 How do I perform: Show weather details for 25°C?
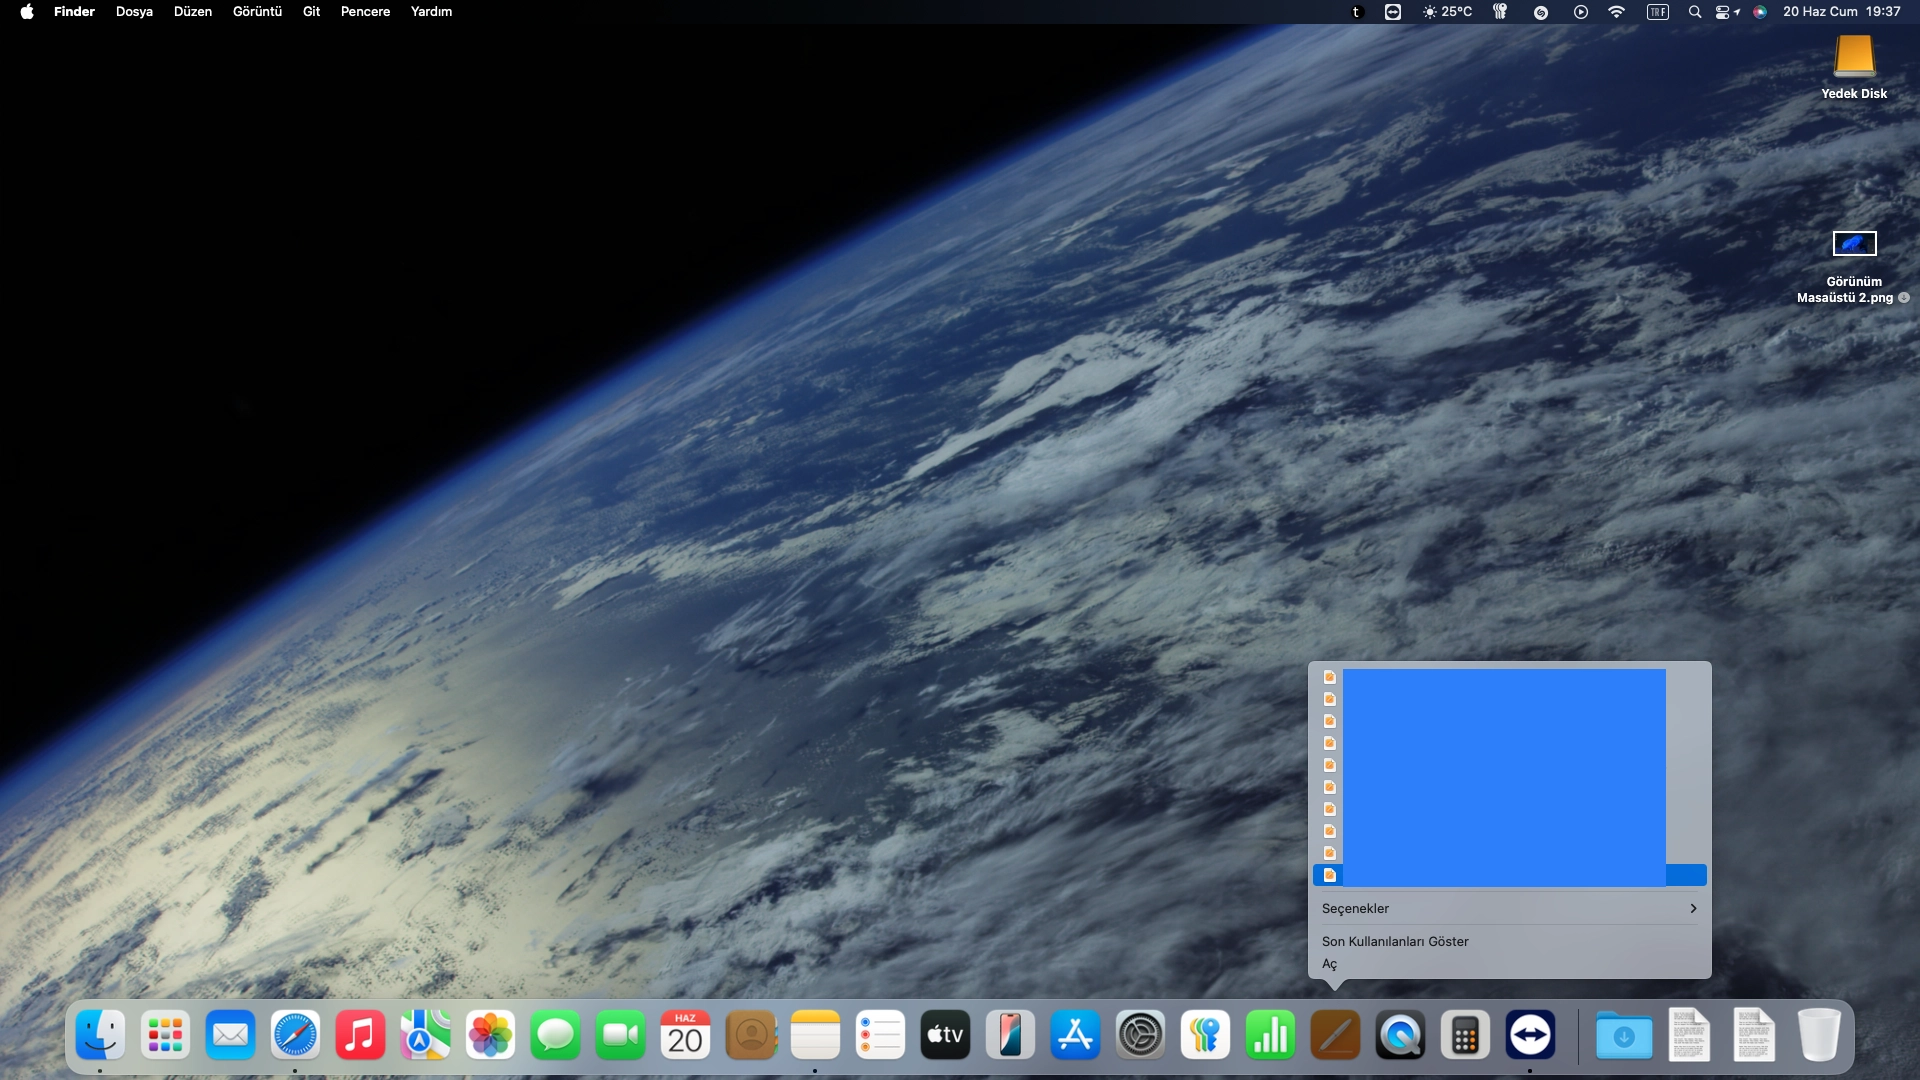[1447, 12]
